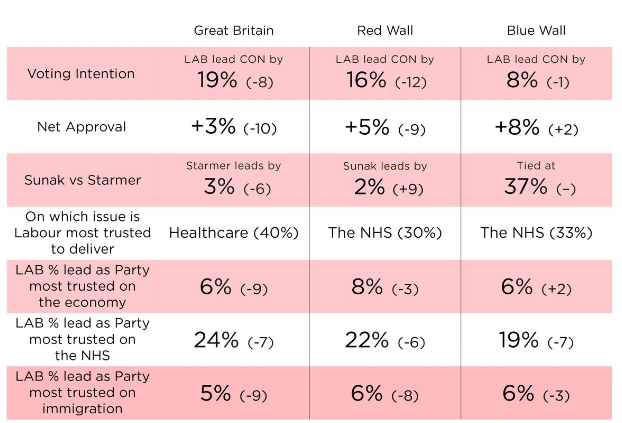Select the Sunak leads by 2% cell
Screen dimensions: 622x423
(384, 180)
